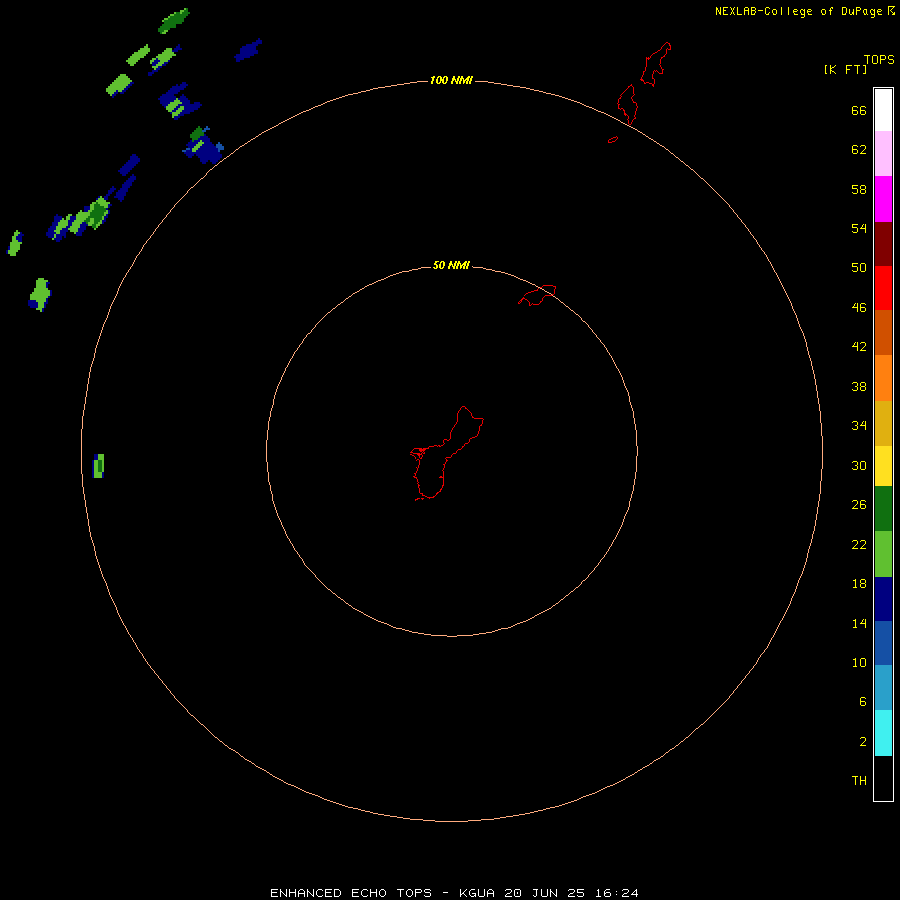Select legend value 38
Image resolution: width=900 pixels, height=900 pixels.
click(859, 386)
